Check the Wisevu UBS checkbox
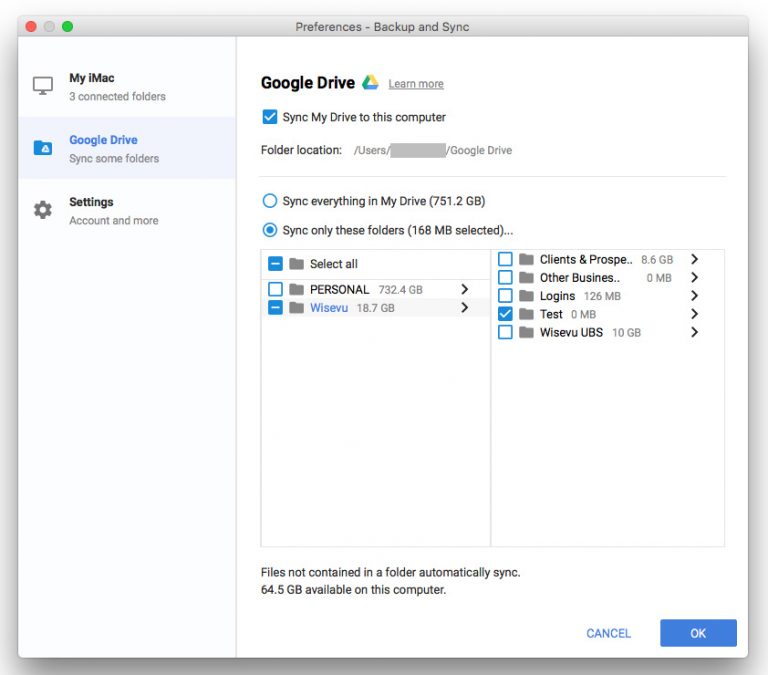The width and height of the screenshot is (768, 675). [505, 333]
